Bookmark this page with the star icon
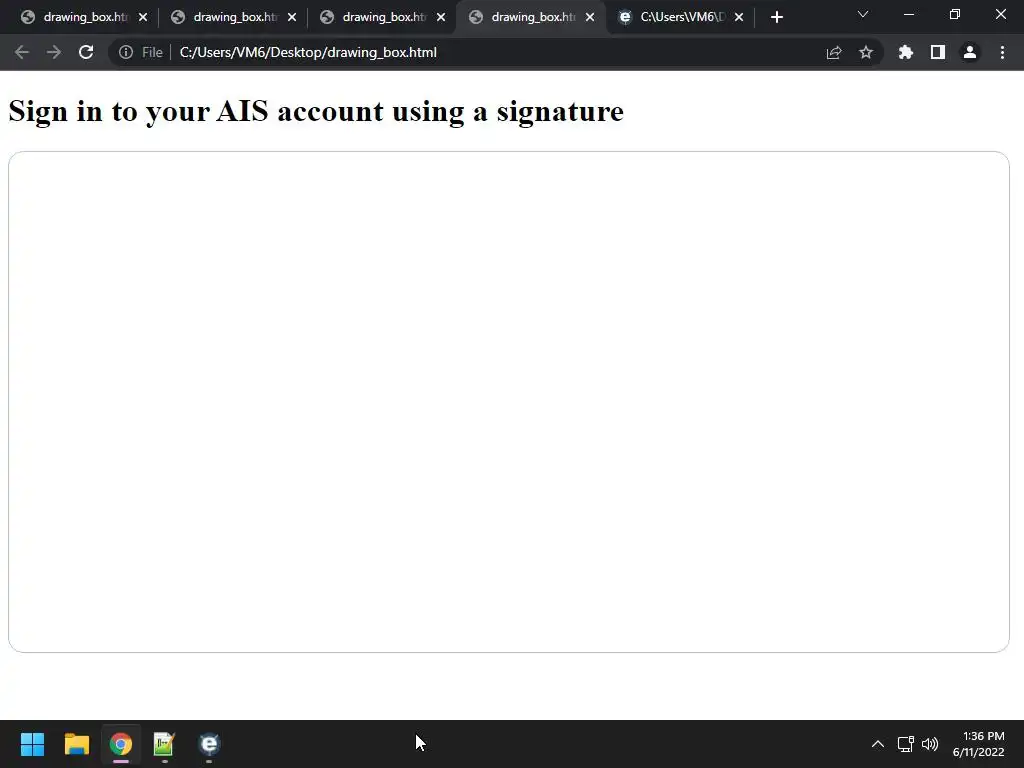1024x768 pixels. (866, 52)
